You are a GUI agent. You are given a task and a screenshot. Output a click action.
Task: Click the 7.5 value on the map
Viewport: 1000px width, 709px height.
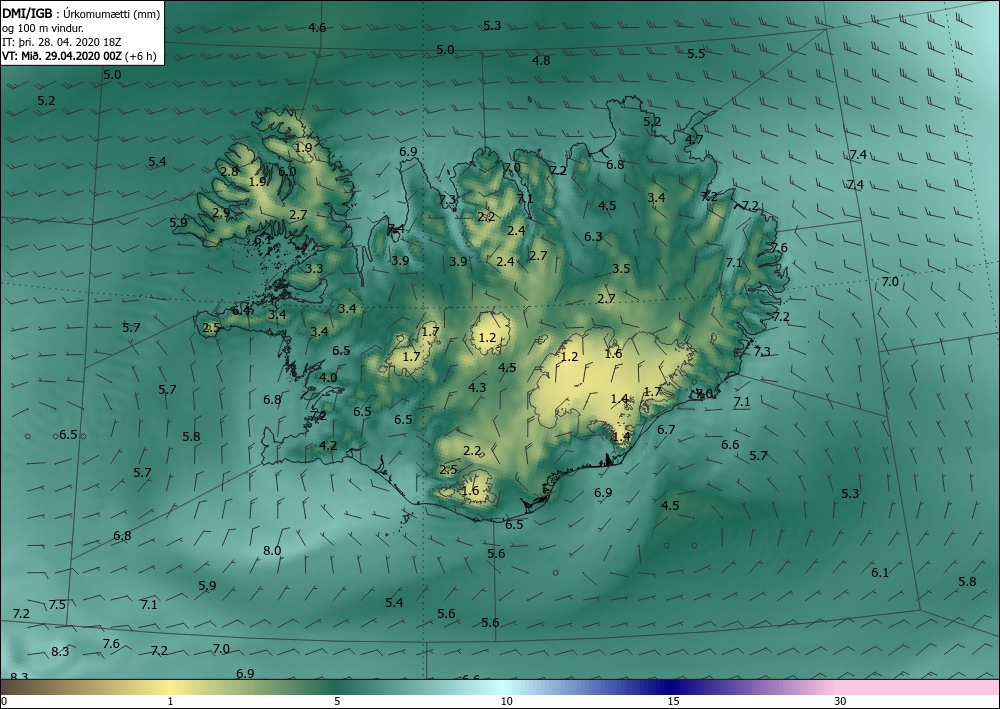tap(57, 604)
